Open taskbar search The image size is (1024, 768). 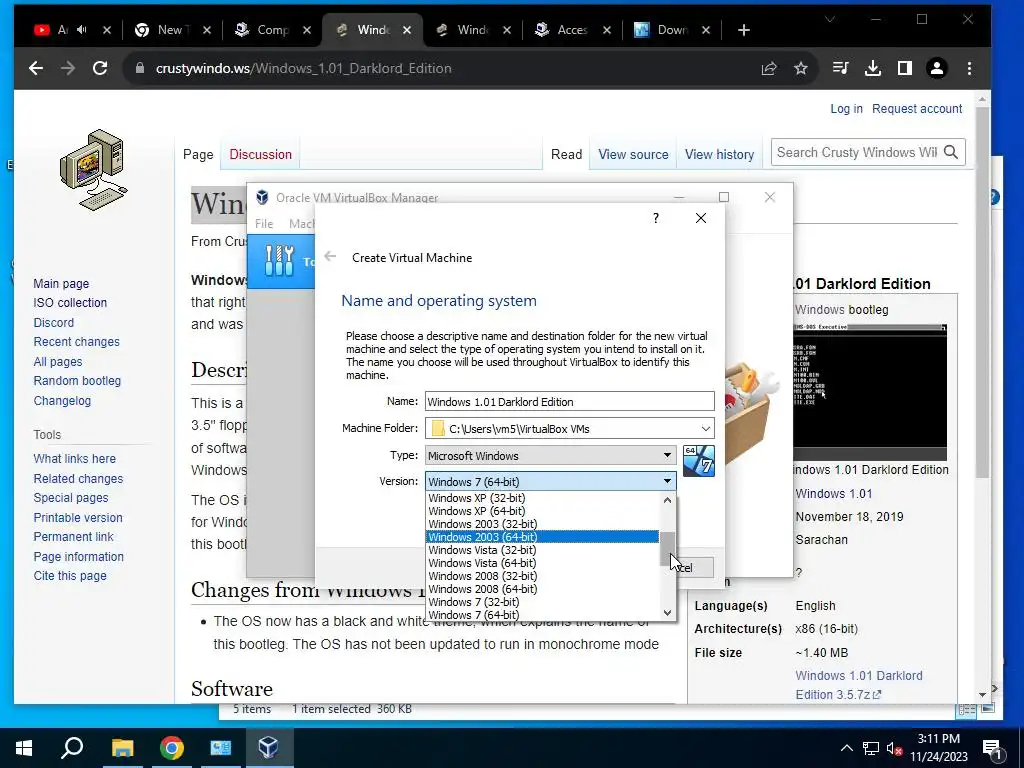pos(72,748)
